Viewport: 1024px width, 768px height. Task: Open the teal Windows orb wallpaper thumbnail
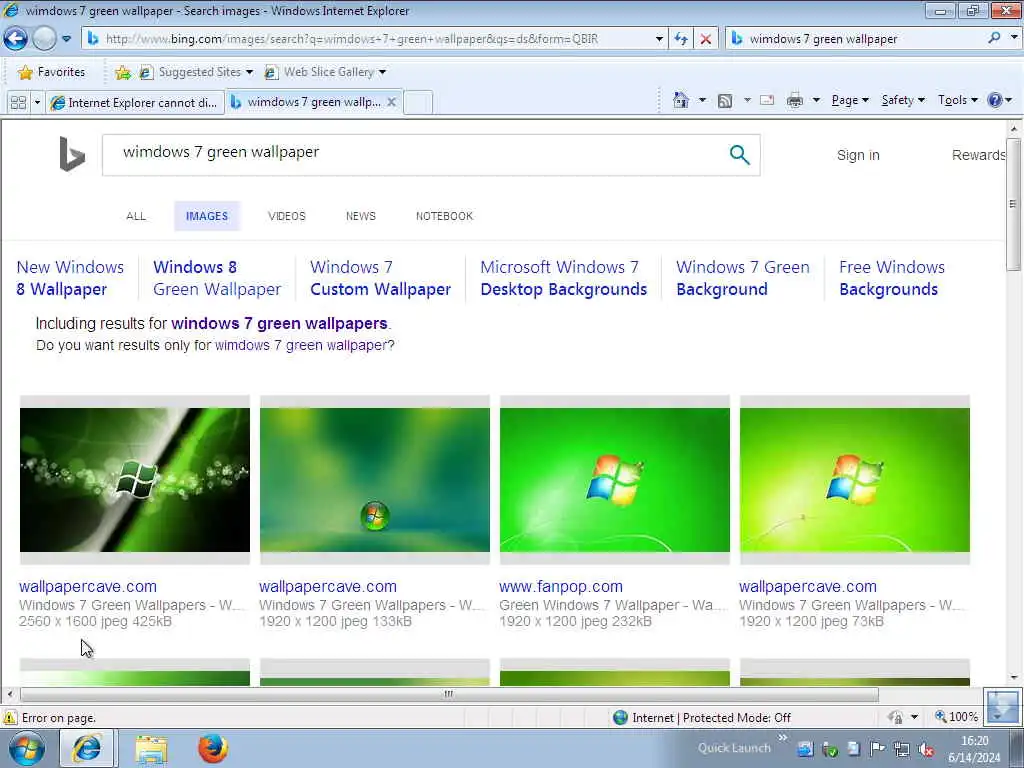[x=375, y=480]
